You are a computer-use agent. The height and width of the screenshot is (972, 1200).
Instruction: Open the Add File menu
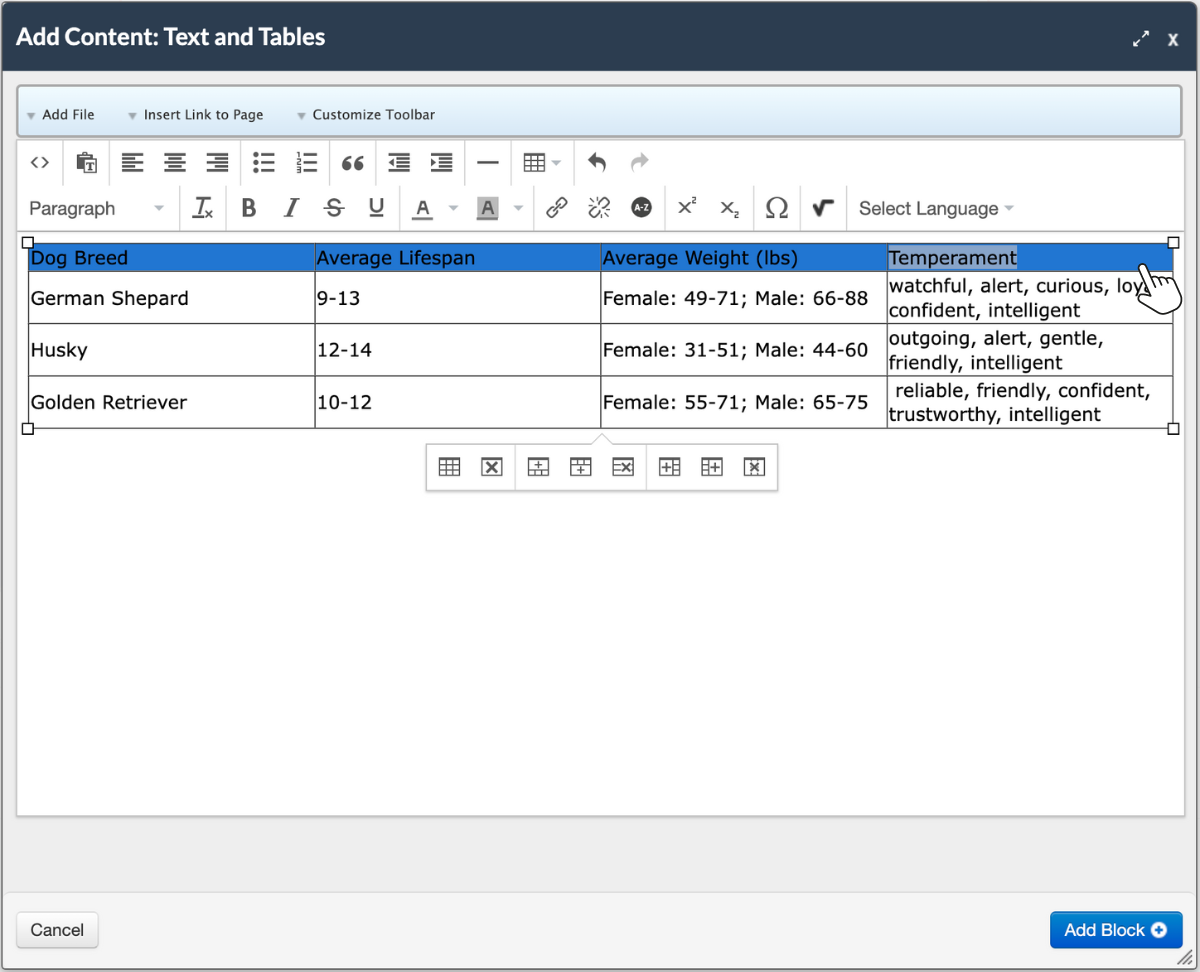click(61, 115)
